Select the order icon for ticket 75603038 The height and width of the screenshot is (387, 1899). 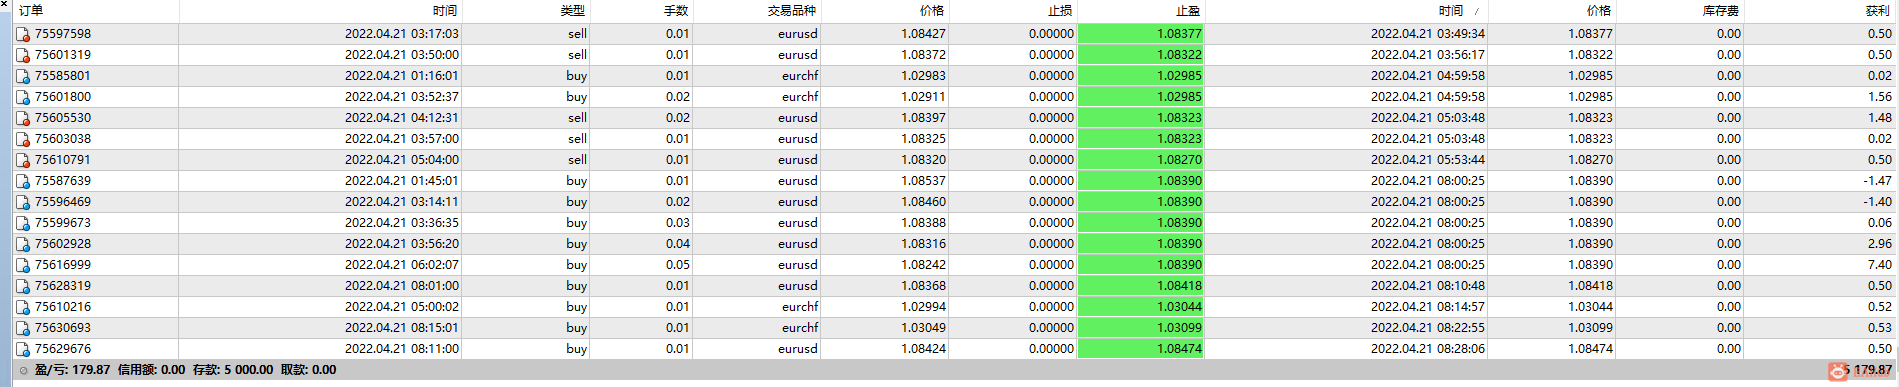(x=23, y=139)
